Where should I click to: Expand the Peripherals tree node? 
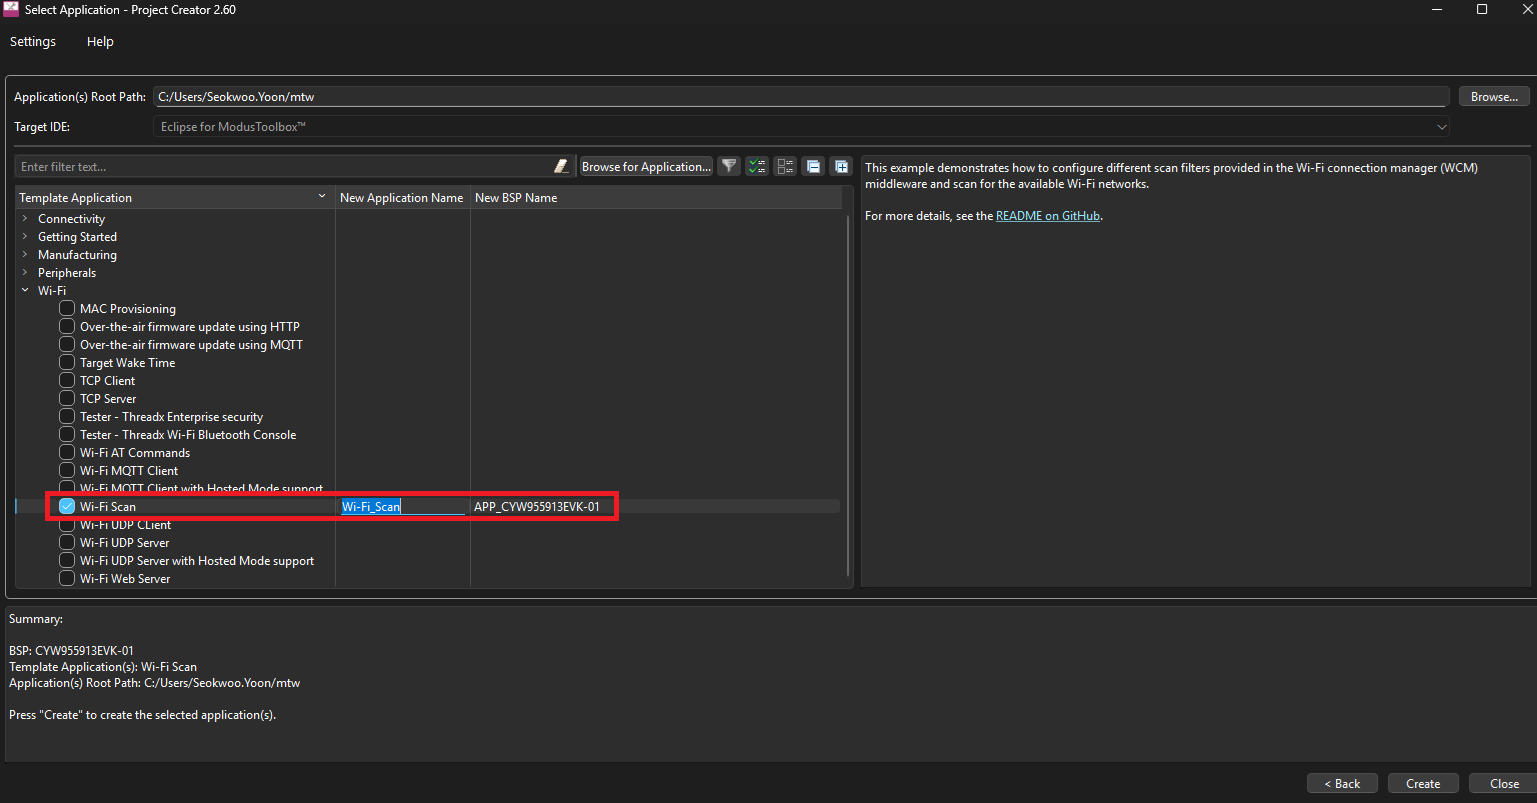(25, 273)
